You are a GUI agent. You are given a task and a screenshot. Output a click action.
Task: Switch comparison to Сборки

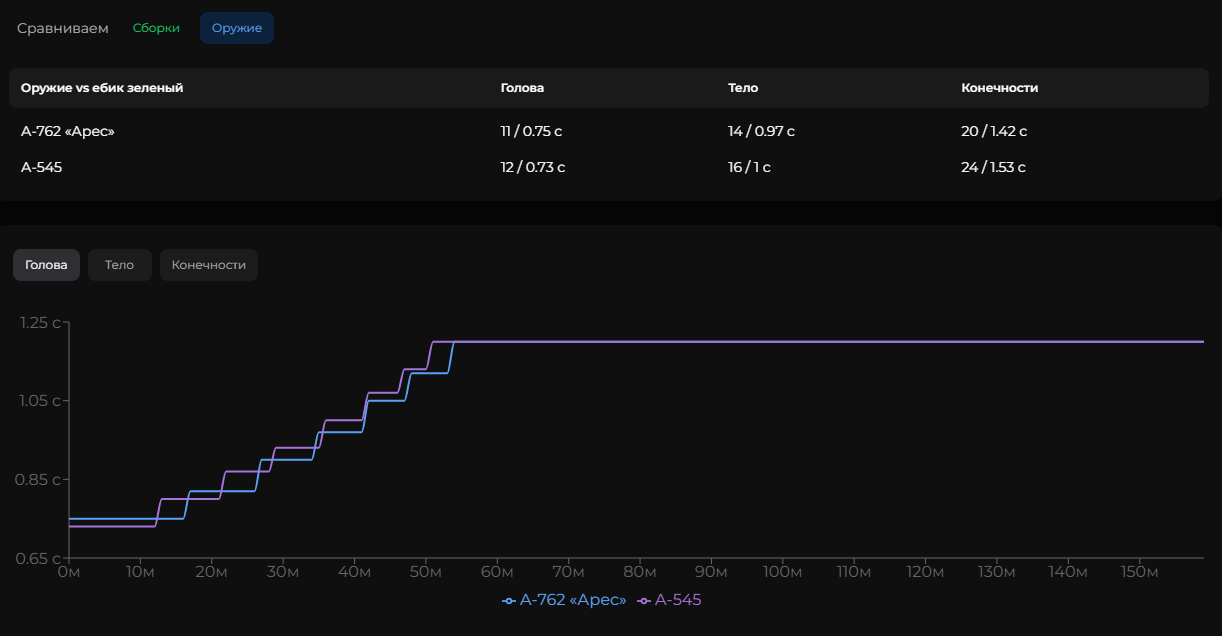click(x=156, y=28)
